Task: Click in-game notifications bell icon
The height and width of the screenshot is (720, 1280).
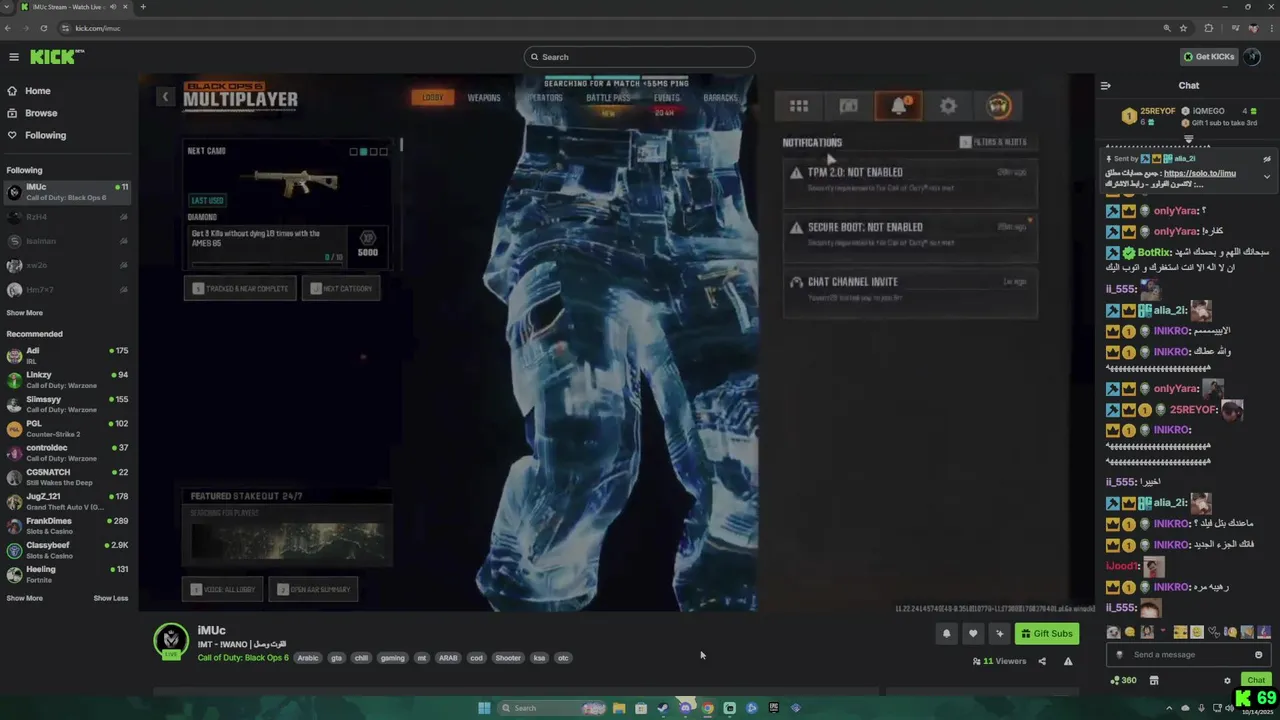Action: point(898,106)
